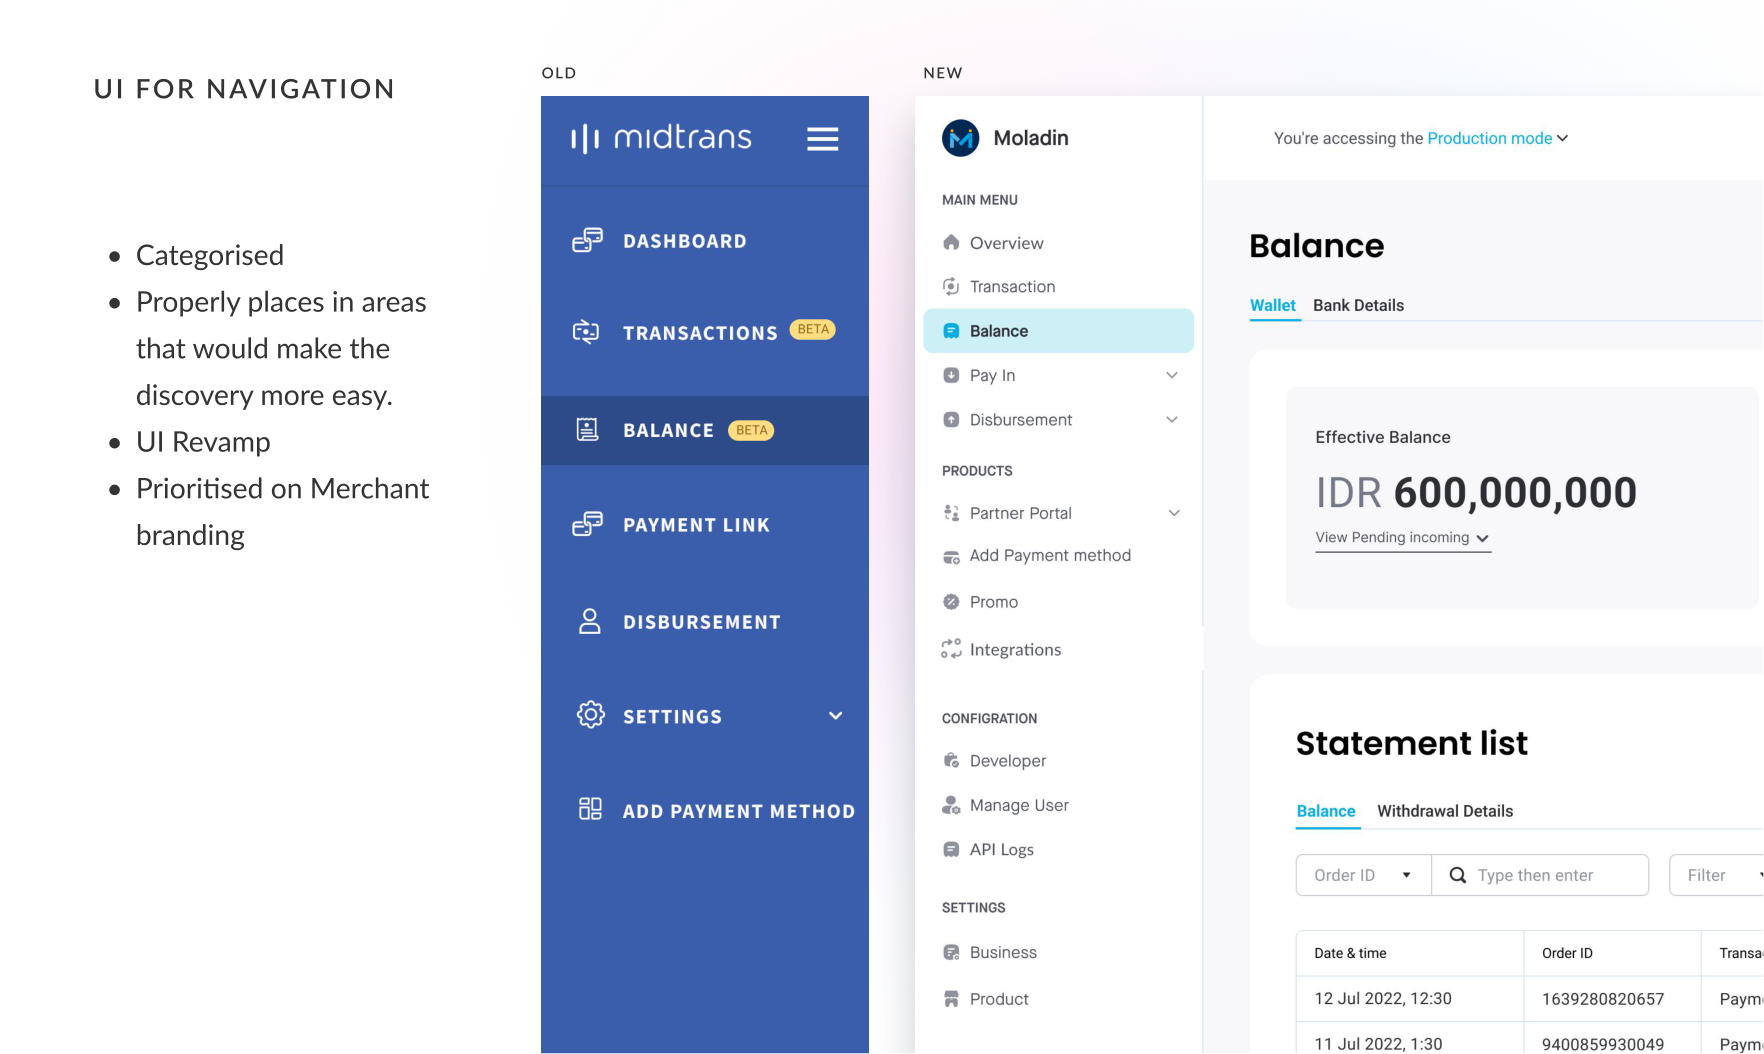Click the Moladin logo in new sidebar
The image size is (1764, 1054).
[961, 138]
